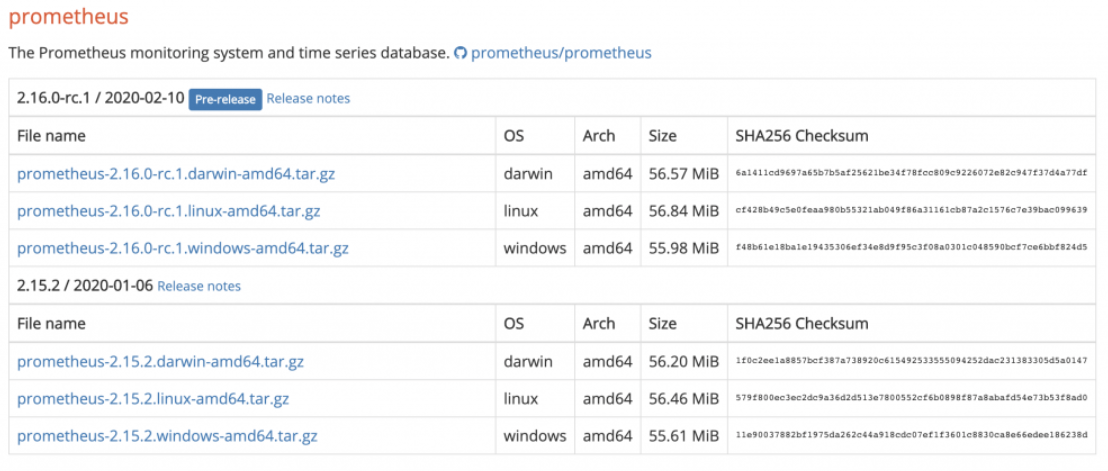Open Release notes for 2.15.2
1108x471 pixels.
199,286
